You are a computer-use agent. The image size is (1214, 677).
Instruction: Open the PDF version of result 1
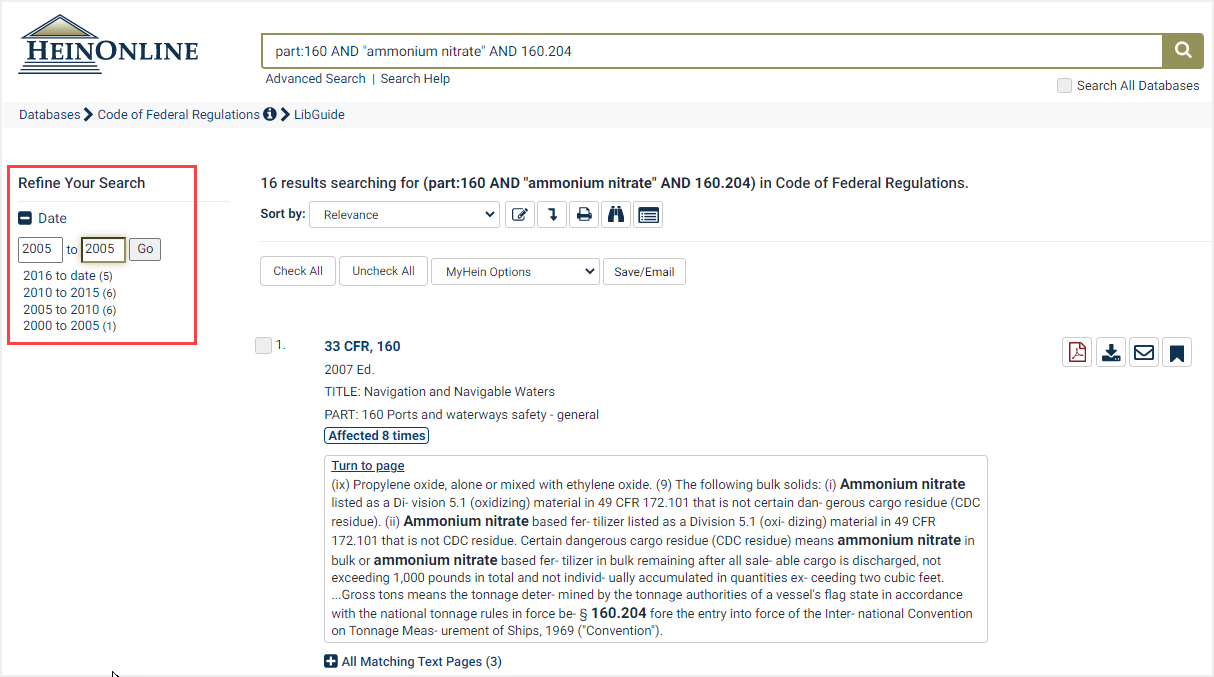[1077, 352]
